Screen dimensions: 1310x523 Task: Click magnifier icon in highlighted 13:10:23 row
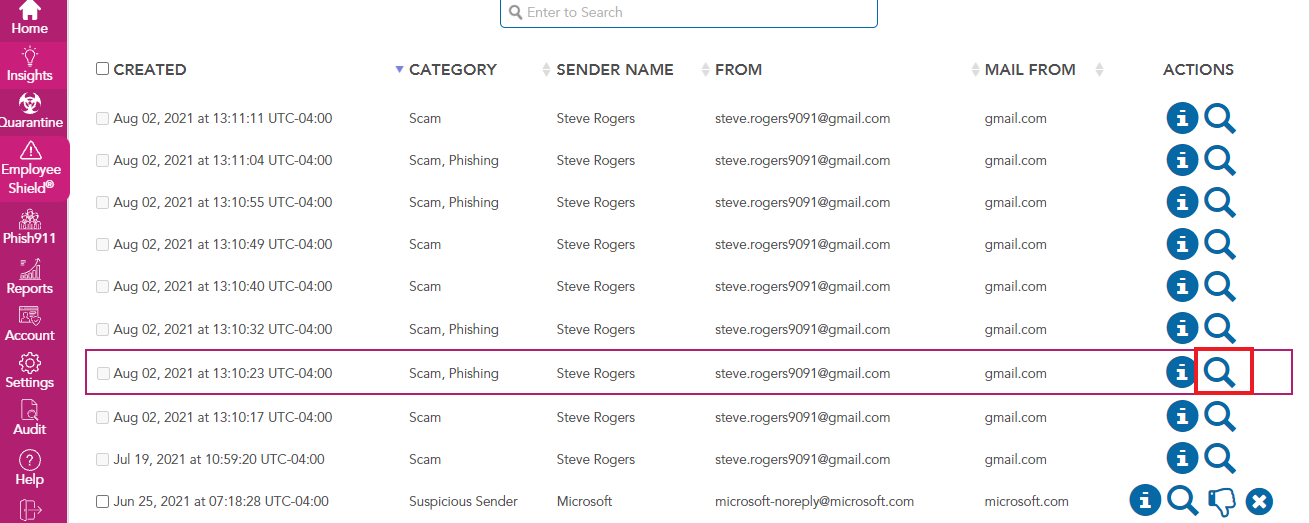pos(1219,373)
